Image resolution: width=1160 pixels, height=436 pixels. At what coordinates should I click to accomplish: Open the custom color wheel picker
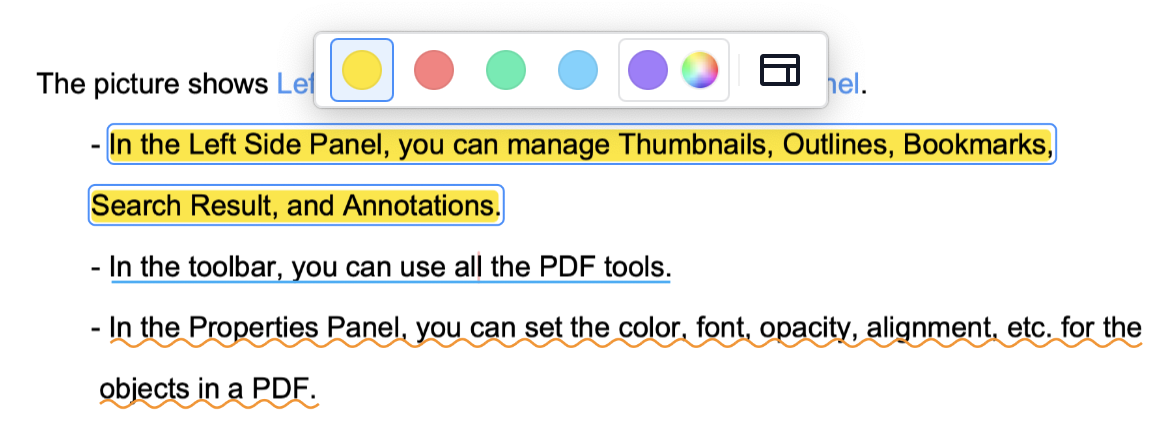(x=700, y=70)
